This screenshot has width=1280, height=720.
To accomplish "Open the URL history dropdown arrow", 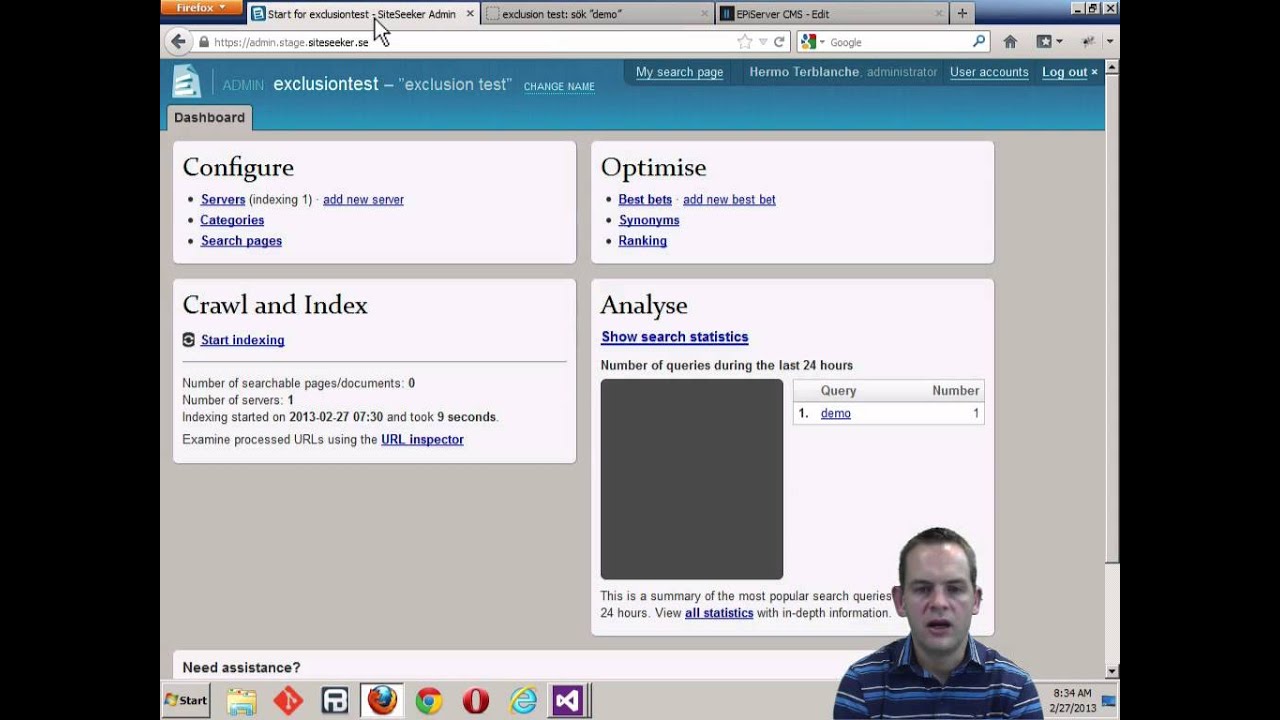I will coord(763,42).
